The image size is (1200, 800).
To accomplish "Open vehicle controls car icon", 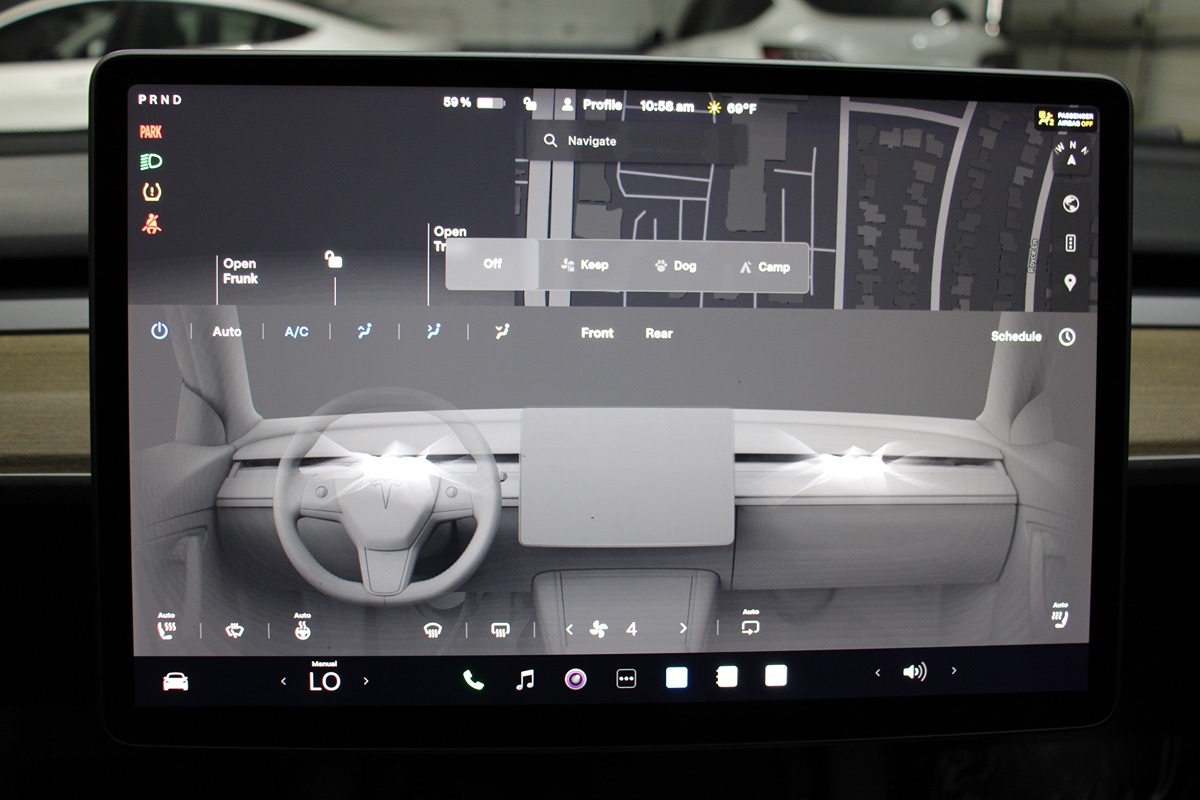I will (176, 681).
